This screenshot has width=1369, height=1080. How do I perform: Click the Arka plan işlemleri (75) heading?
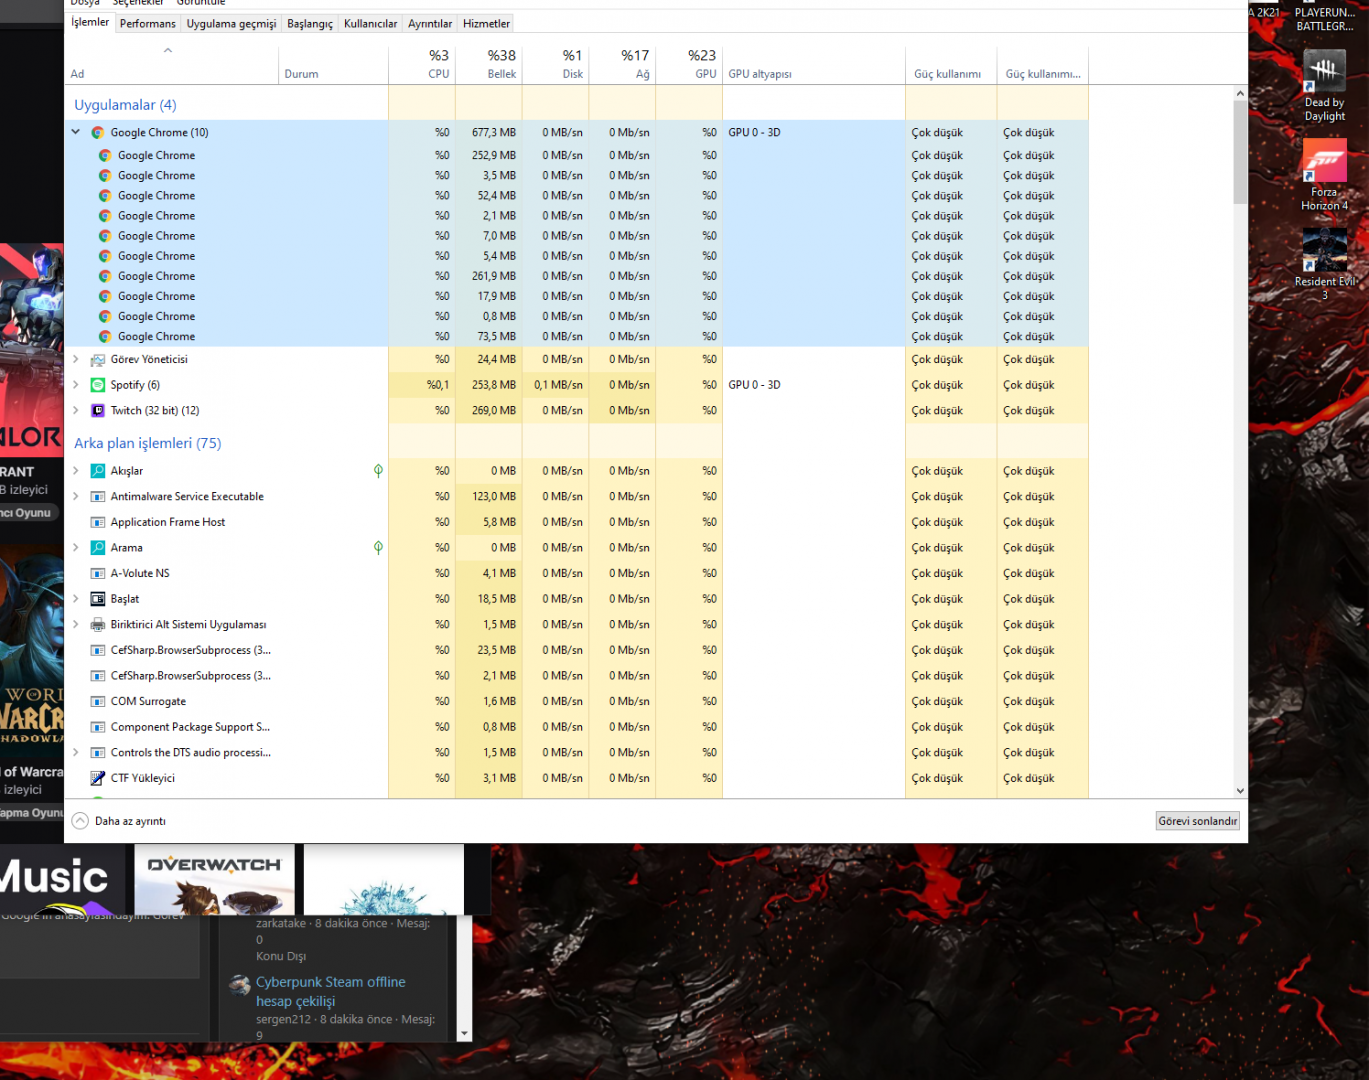coord(148,443)
